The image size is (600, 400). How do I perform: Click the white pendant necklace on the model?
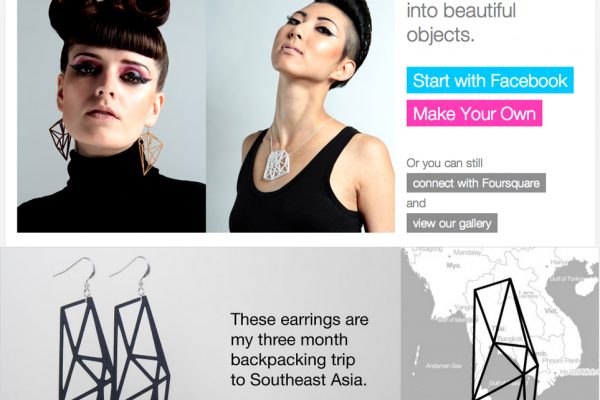tap(278, 165)
